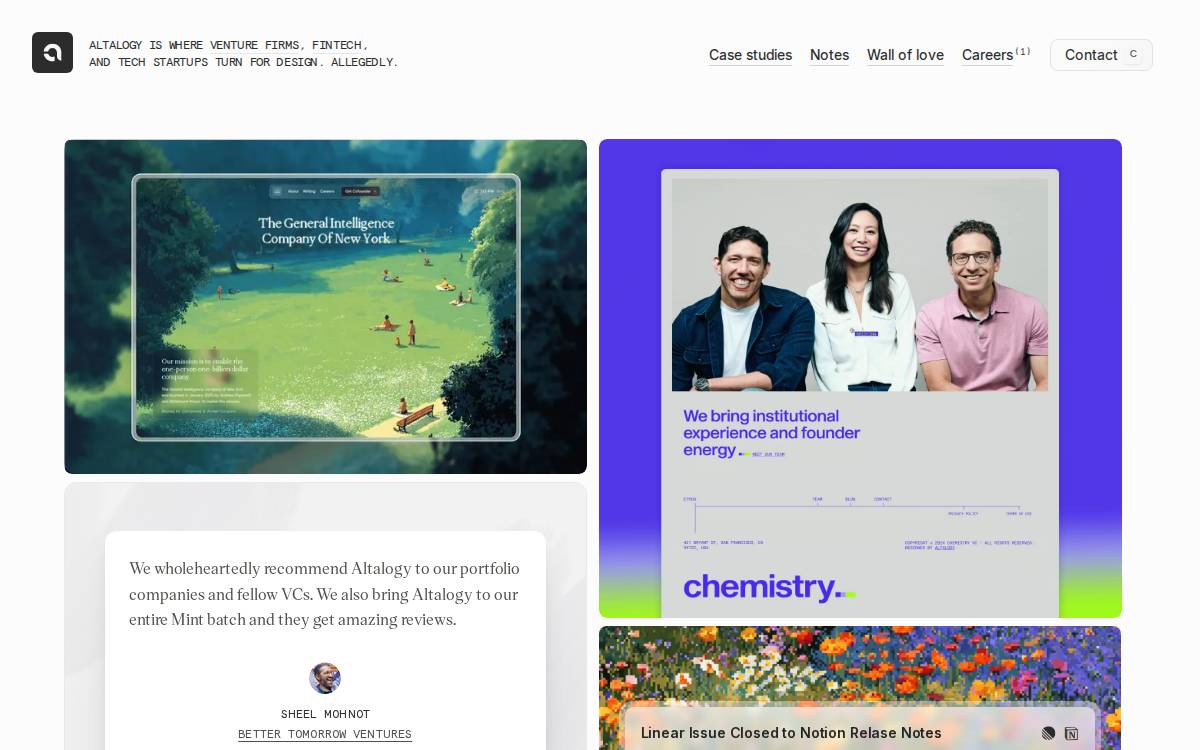The height and width of the screenshot is (750, 1200).
Task: Click the 'C' shortcut badge in Contact button
Action: (1133, 55)
